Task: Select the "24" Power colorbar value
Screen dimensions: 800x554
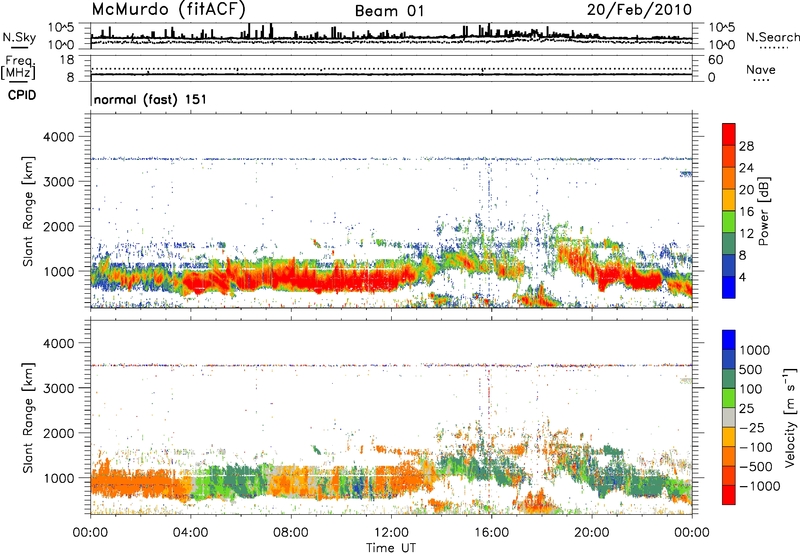Action: 746,168
